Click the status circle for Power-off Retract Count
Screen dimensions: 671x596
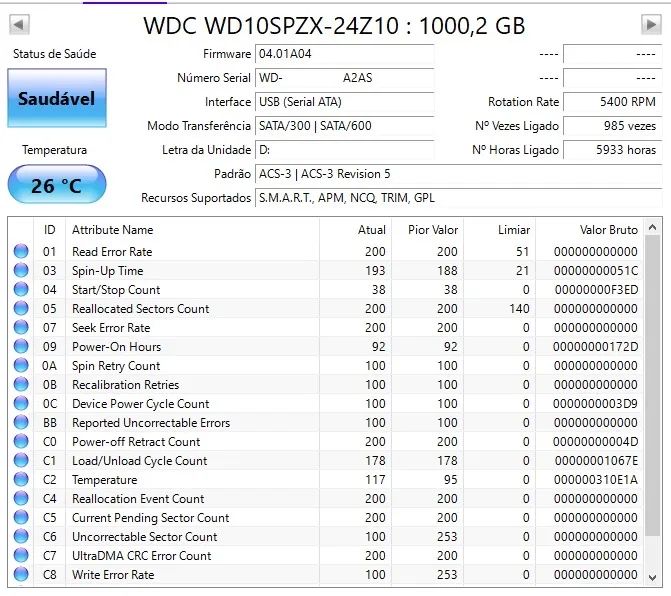[x=21, y=441]
